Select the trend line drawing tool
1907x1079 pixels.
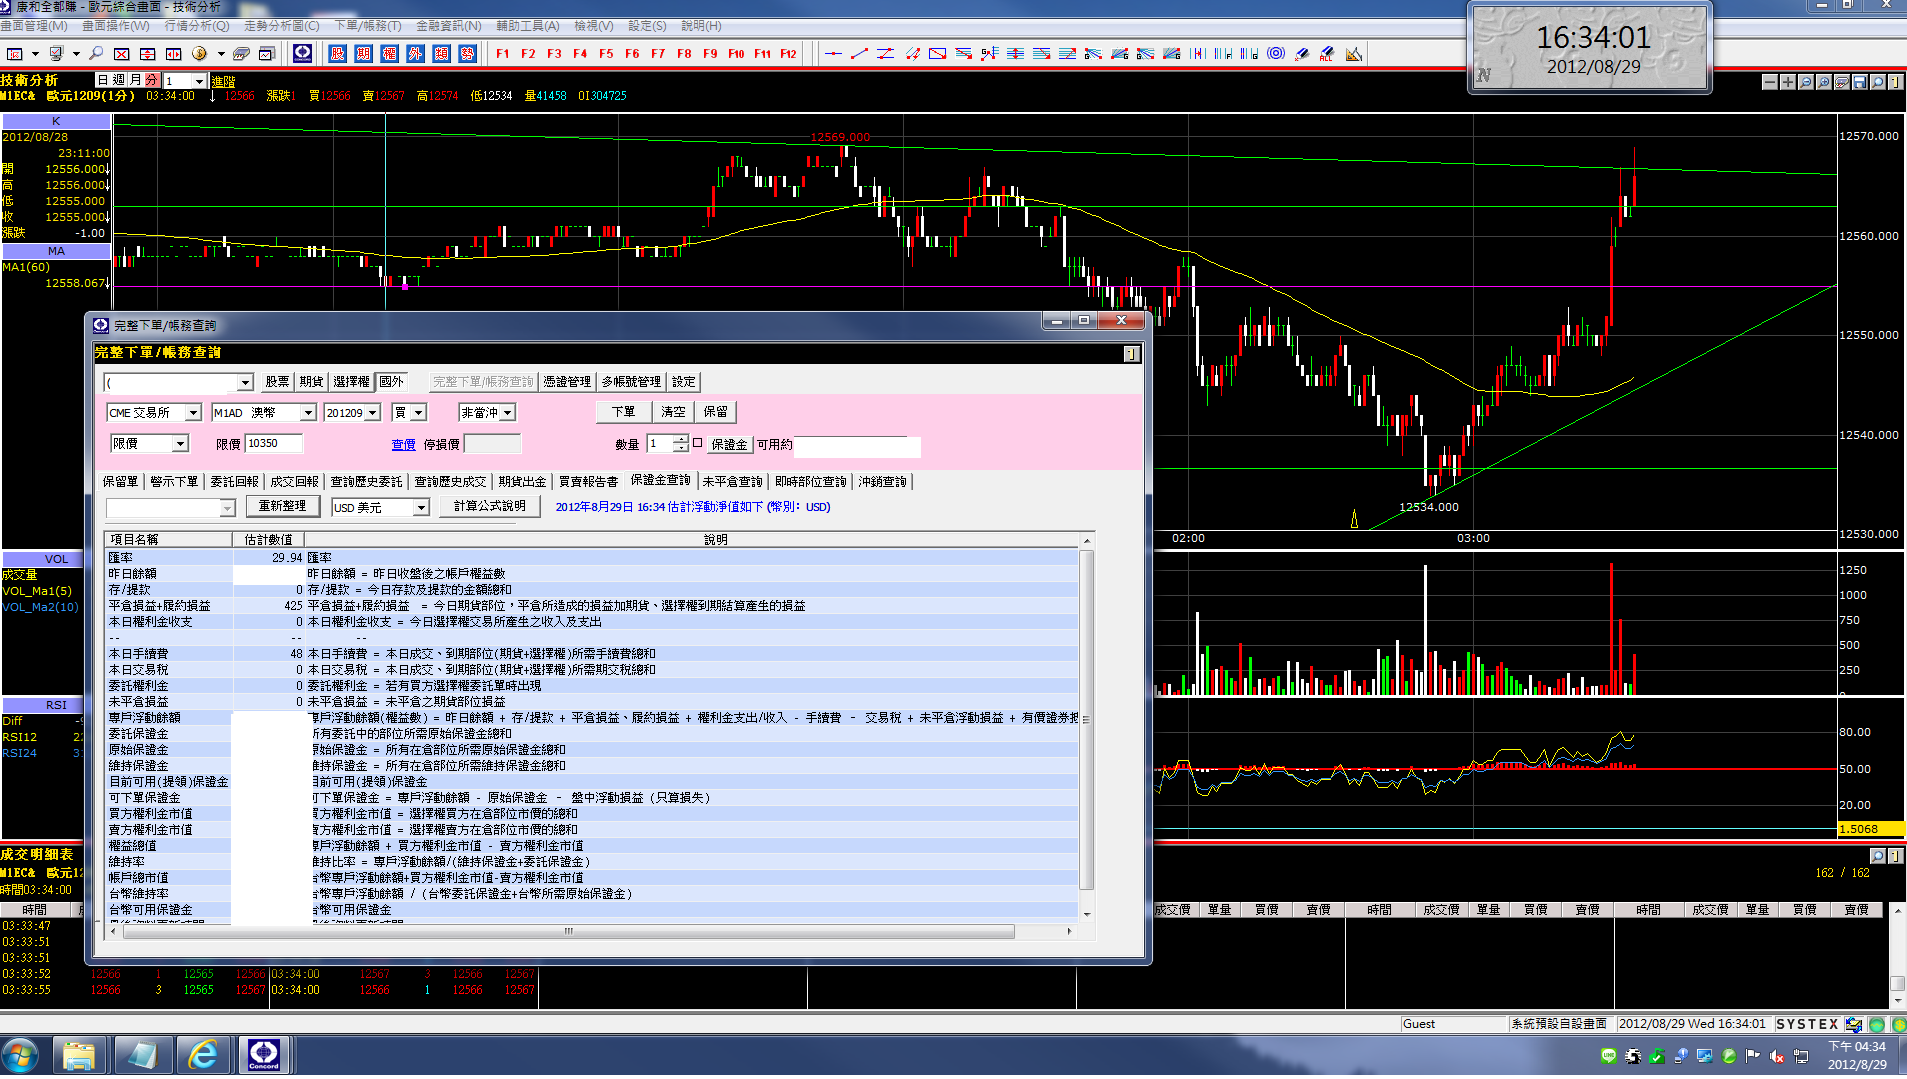(x=859, y=54)
